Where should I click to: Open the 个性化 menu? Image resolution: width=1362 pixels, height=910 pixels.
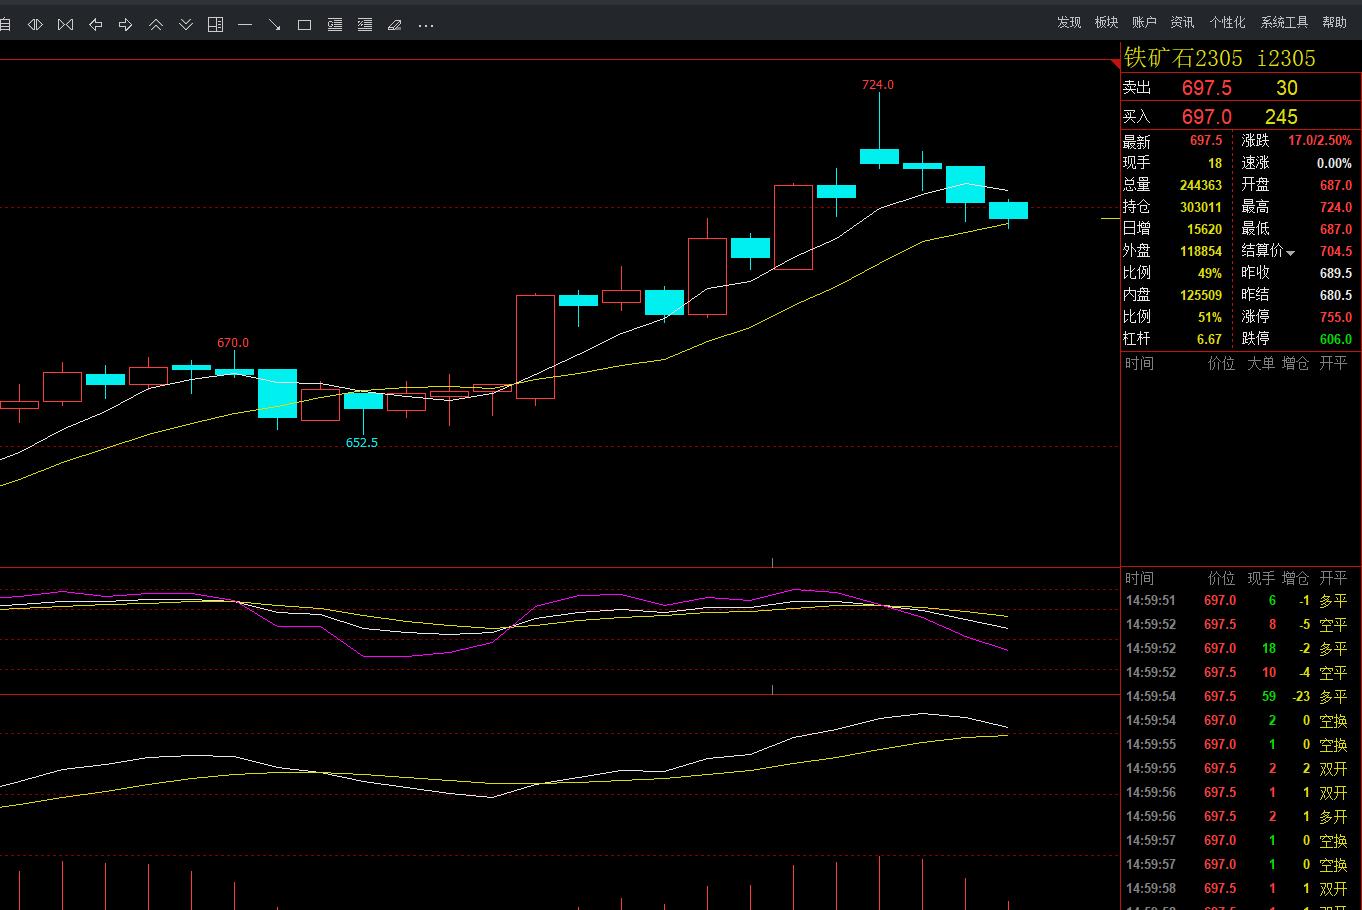click(1227, 22)
